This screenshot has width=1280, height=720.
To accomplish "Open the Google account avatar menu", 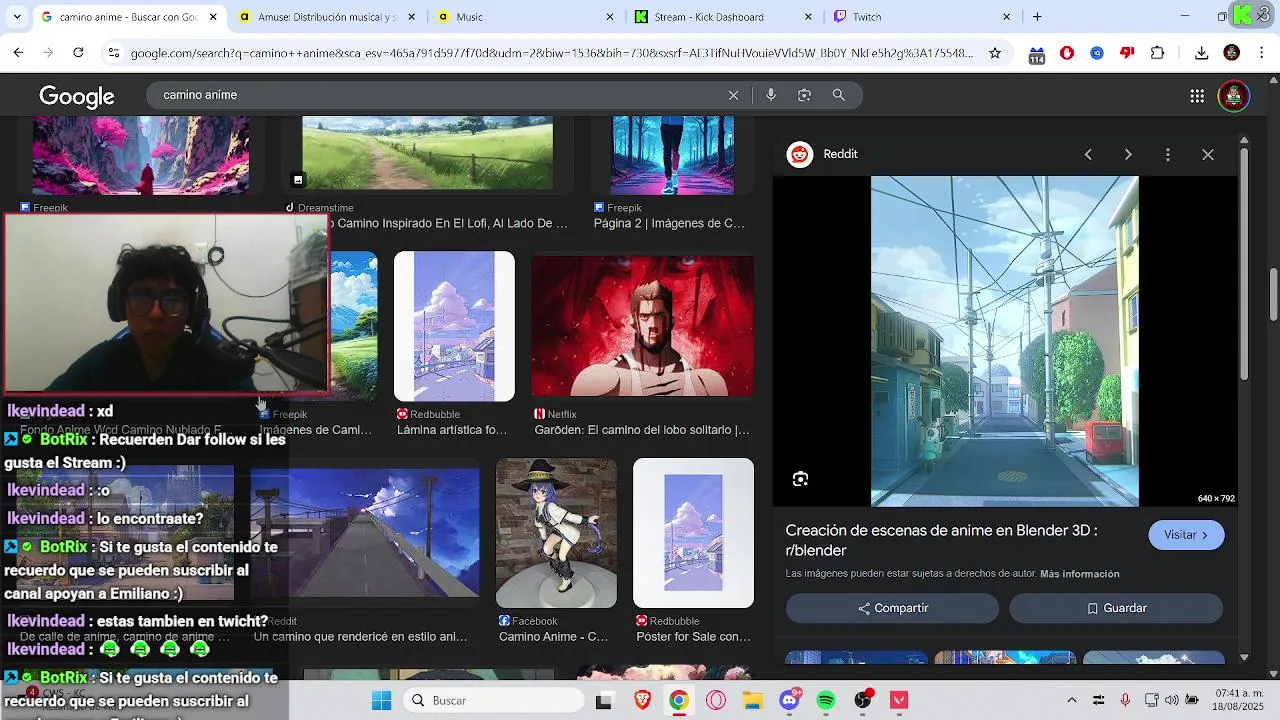I will [x=1233, y=96].
